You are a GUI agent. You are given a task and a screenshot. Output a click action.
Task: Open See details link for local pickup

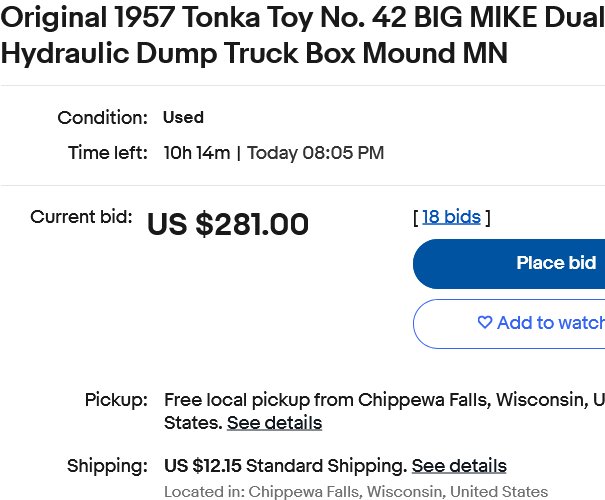tap(274, 423)
